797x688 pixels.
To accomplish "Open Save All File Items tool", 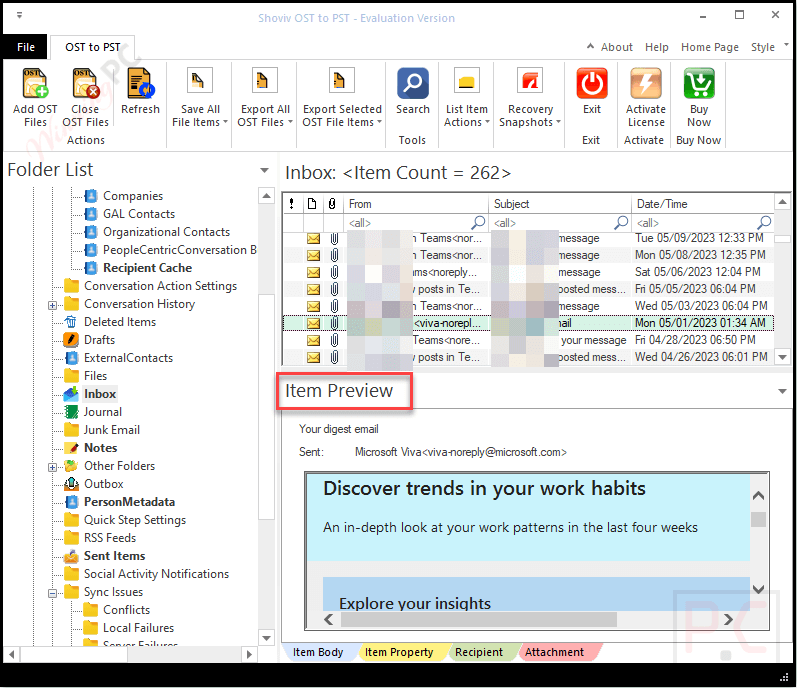I will (x=200, y=98).
